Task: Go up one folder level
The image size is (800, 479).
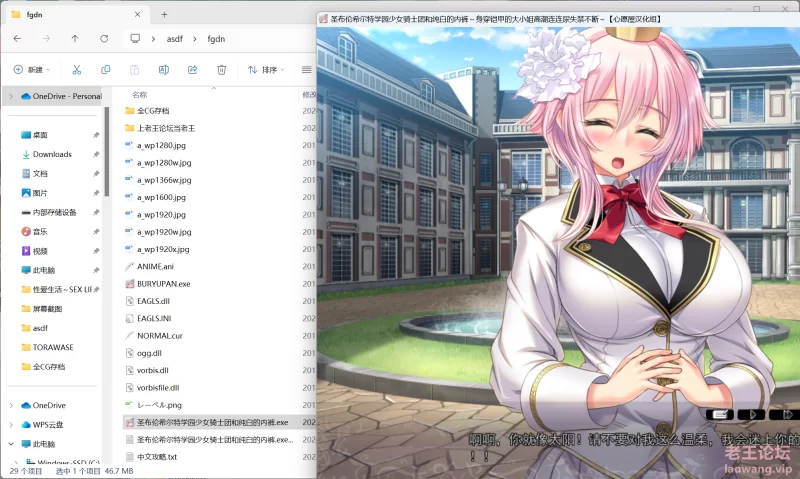Action: 75,39
